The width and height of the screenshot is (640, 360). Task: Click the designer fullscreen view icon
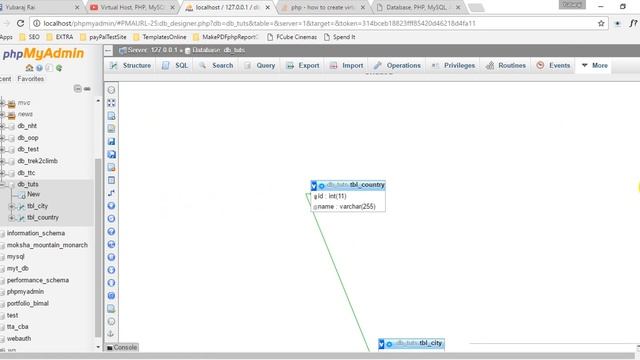[x=111, y=103]
